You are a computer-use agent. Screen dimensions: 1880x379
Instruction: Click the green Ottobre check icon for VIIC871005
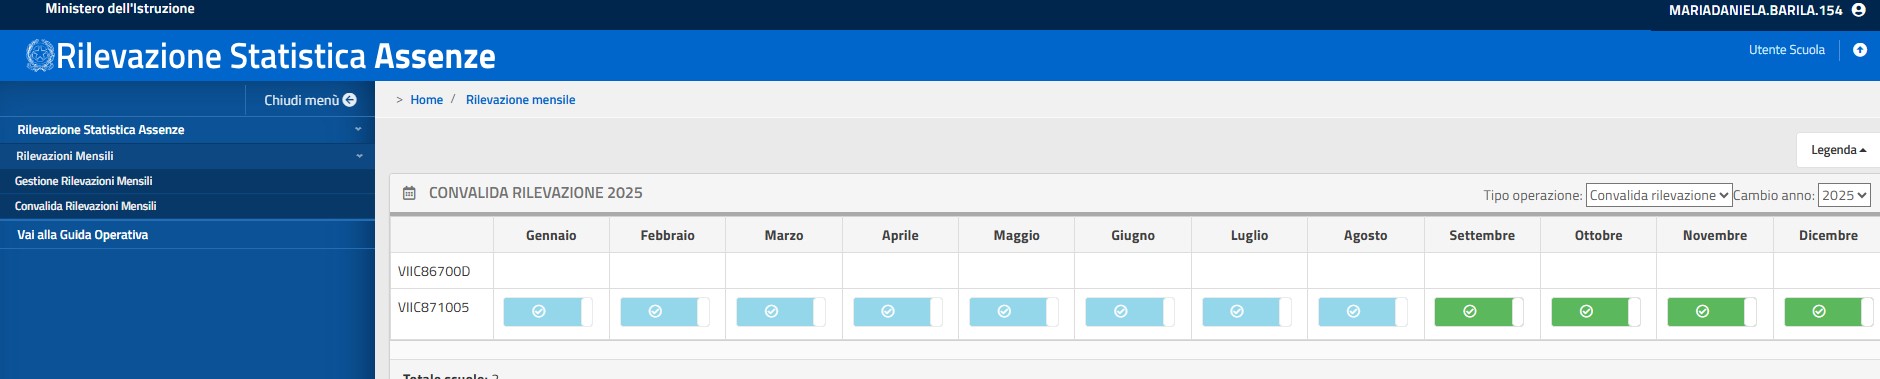click(1586, 312)
